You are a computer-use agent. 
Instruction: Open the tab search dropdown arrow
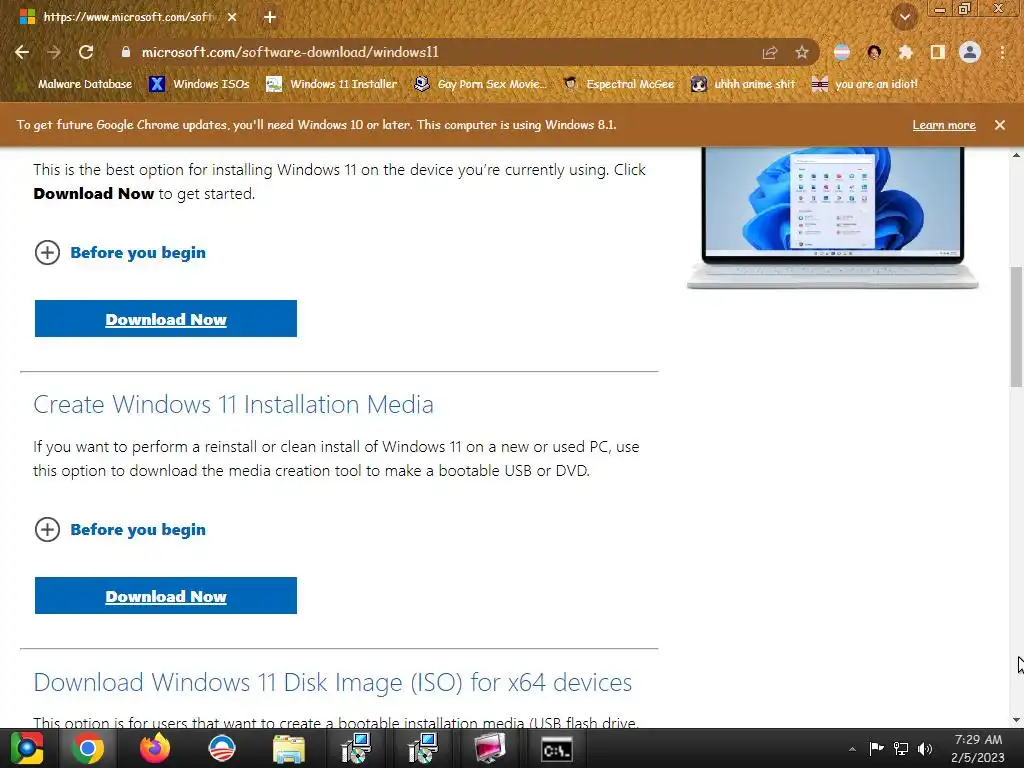(x=905, y=17)
